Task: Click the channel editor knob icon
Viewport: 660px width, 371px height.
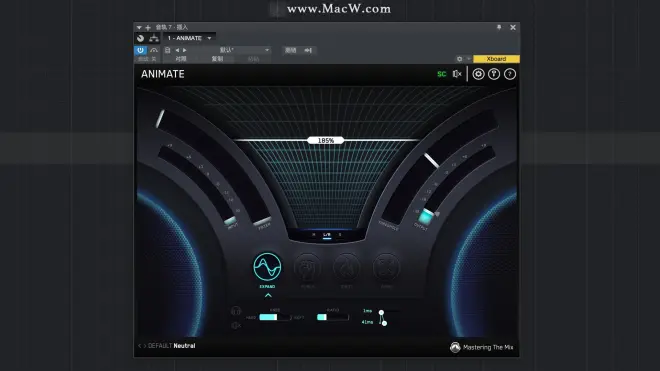Action: pyautogui.click(x=141, y=38)
